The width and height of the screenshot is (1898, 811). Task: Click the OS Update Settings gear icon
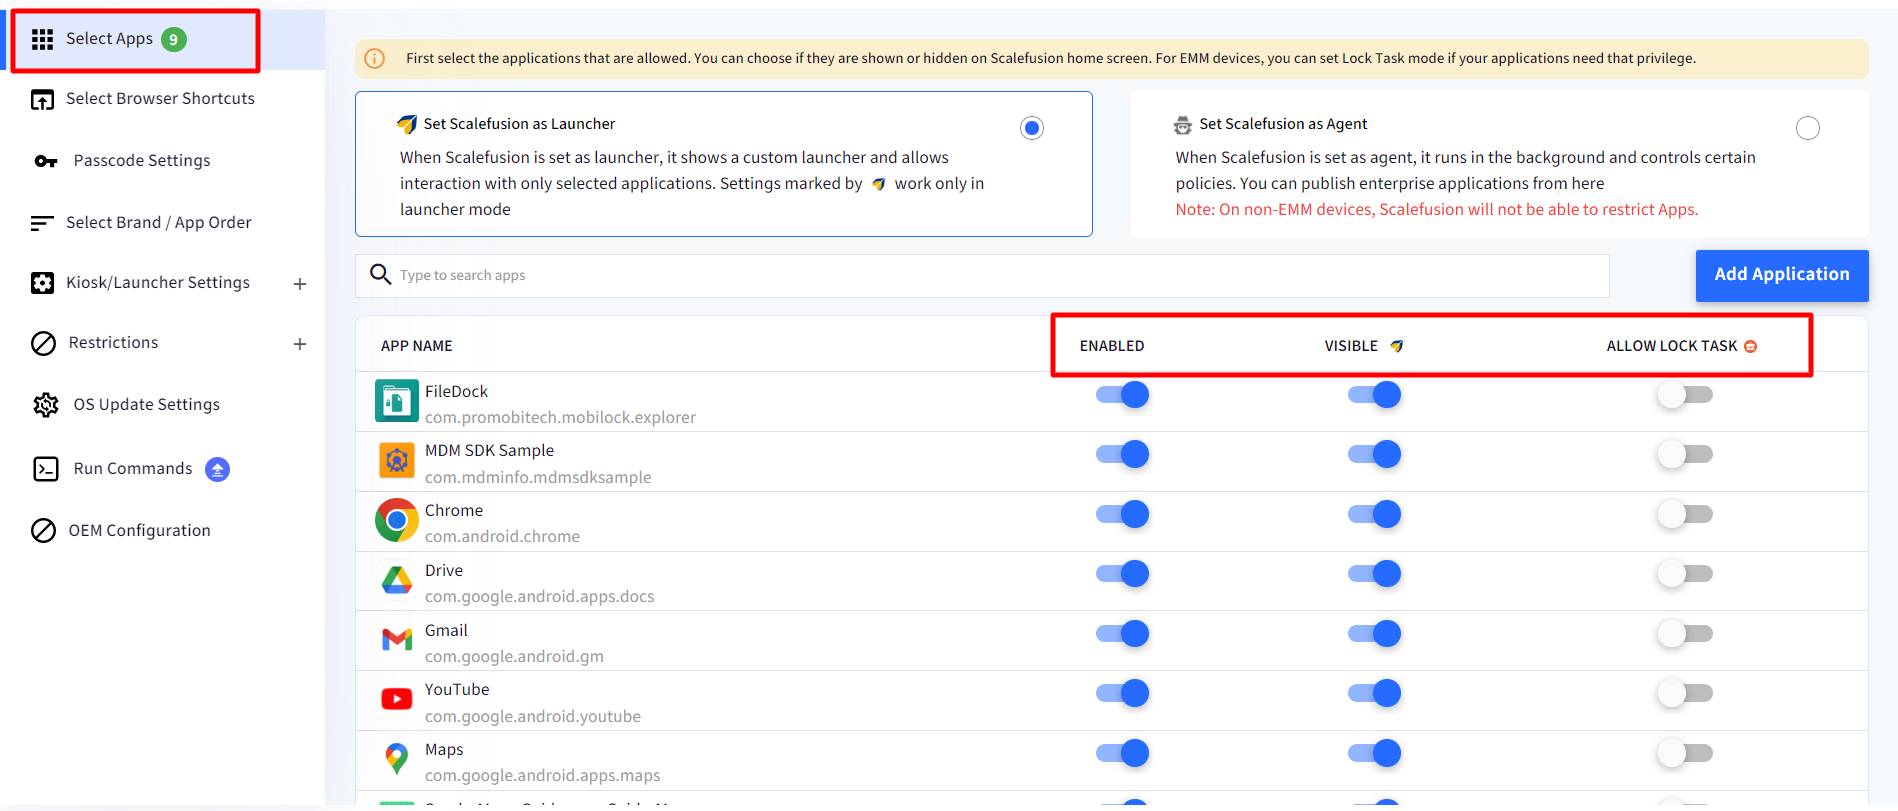46,405
